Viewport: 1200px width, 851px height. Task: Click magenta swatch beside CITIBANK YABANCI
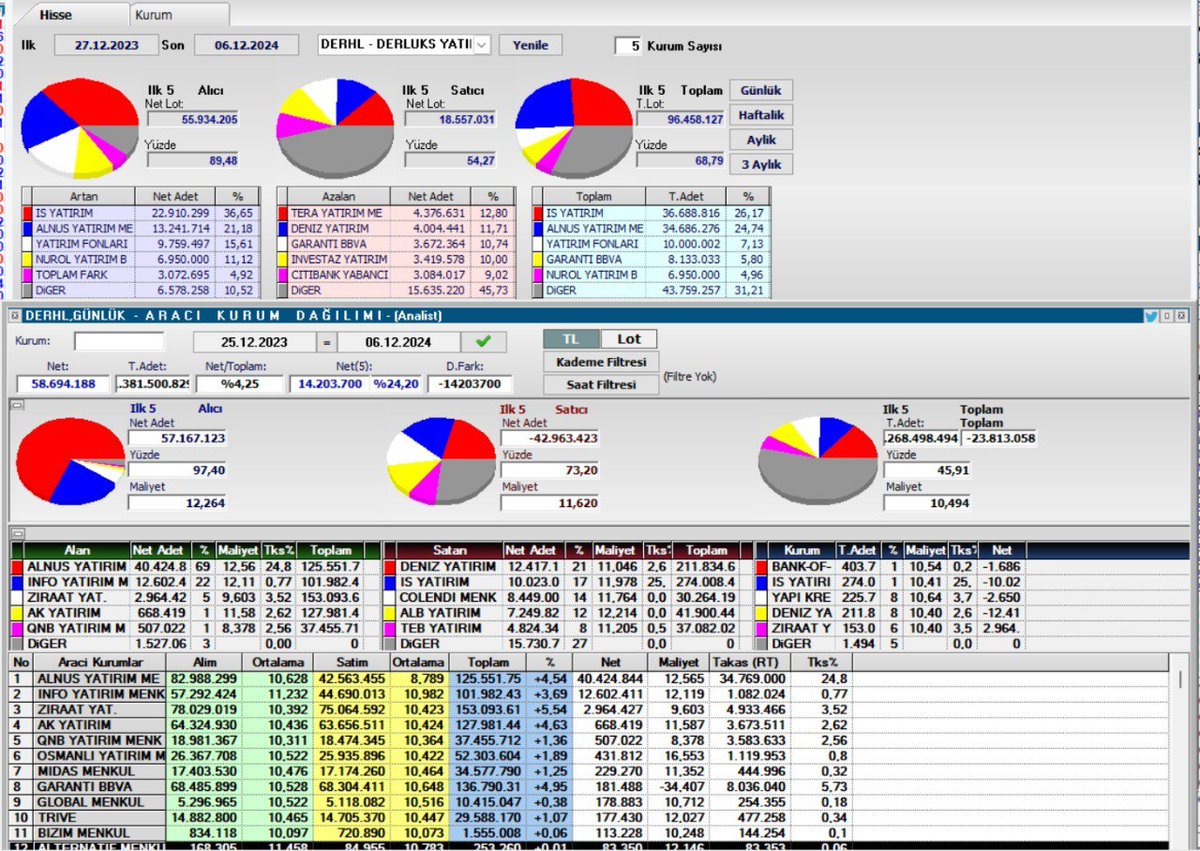point(283,273)
